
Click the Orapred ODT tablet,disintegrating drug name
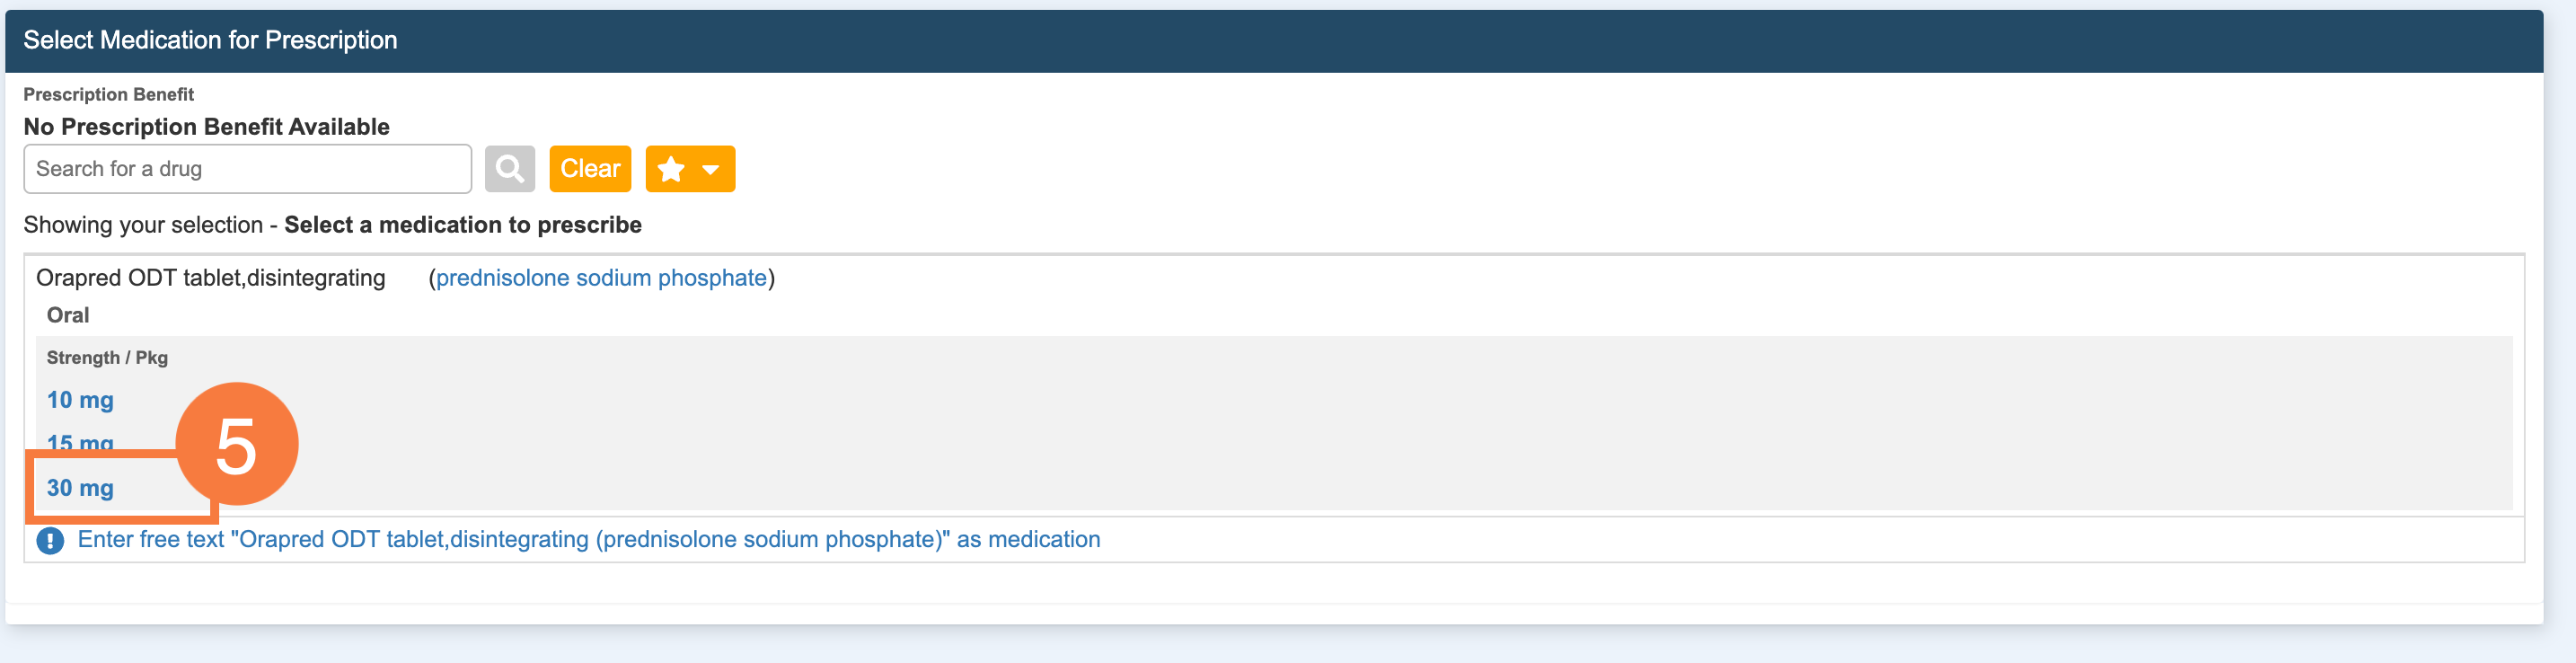click(x=210, y=278)
